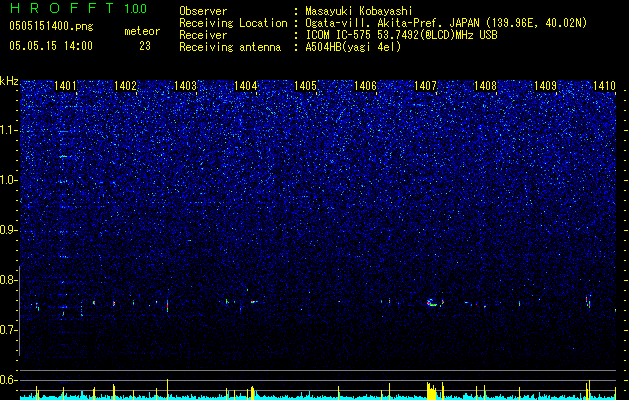Click the Receiver field label
The width and height of the screenshot is (629, 400).
point(203,35)
